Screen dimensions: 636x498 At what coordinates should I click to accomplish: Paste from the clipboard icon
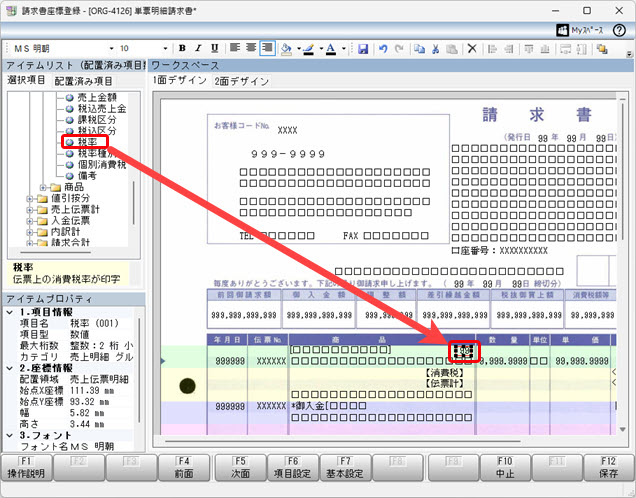click(452, 49)
